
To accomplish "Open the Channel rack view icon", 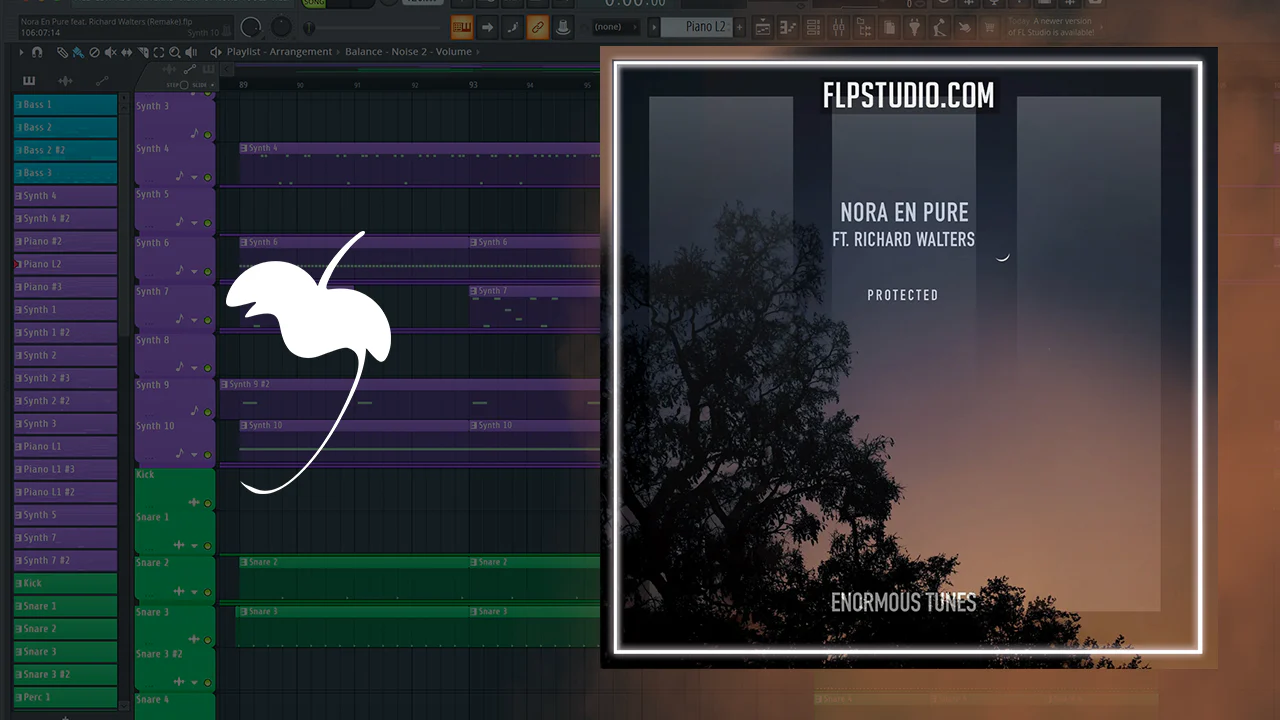I will 815,28.
